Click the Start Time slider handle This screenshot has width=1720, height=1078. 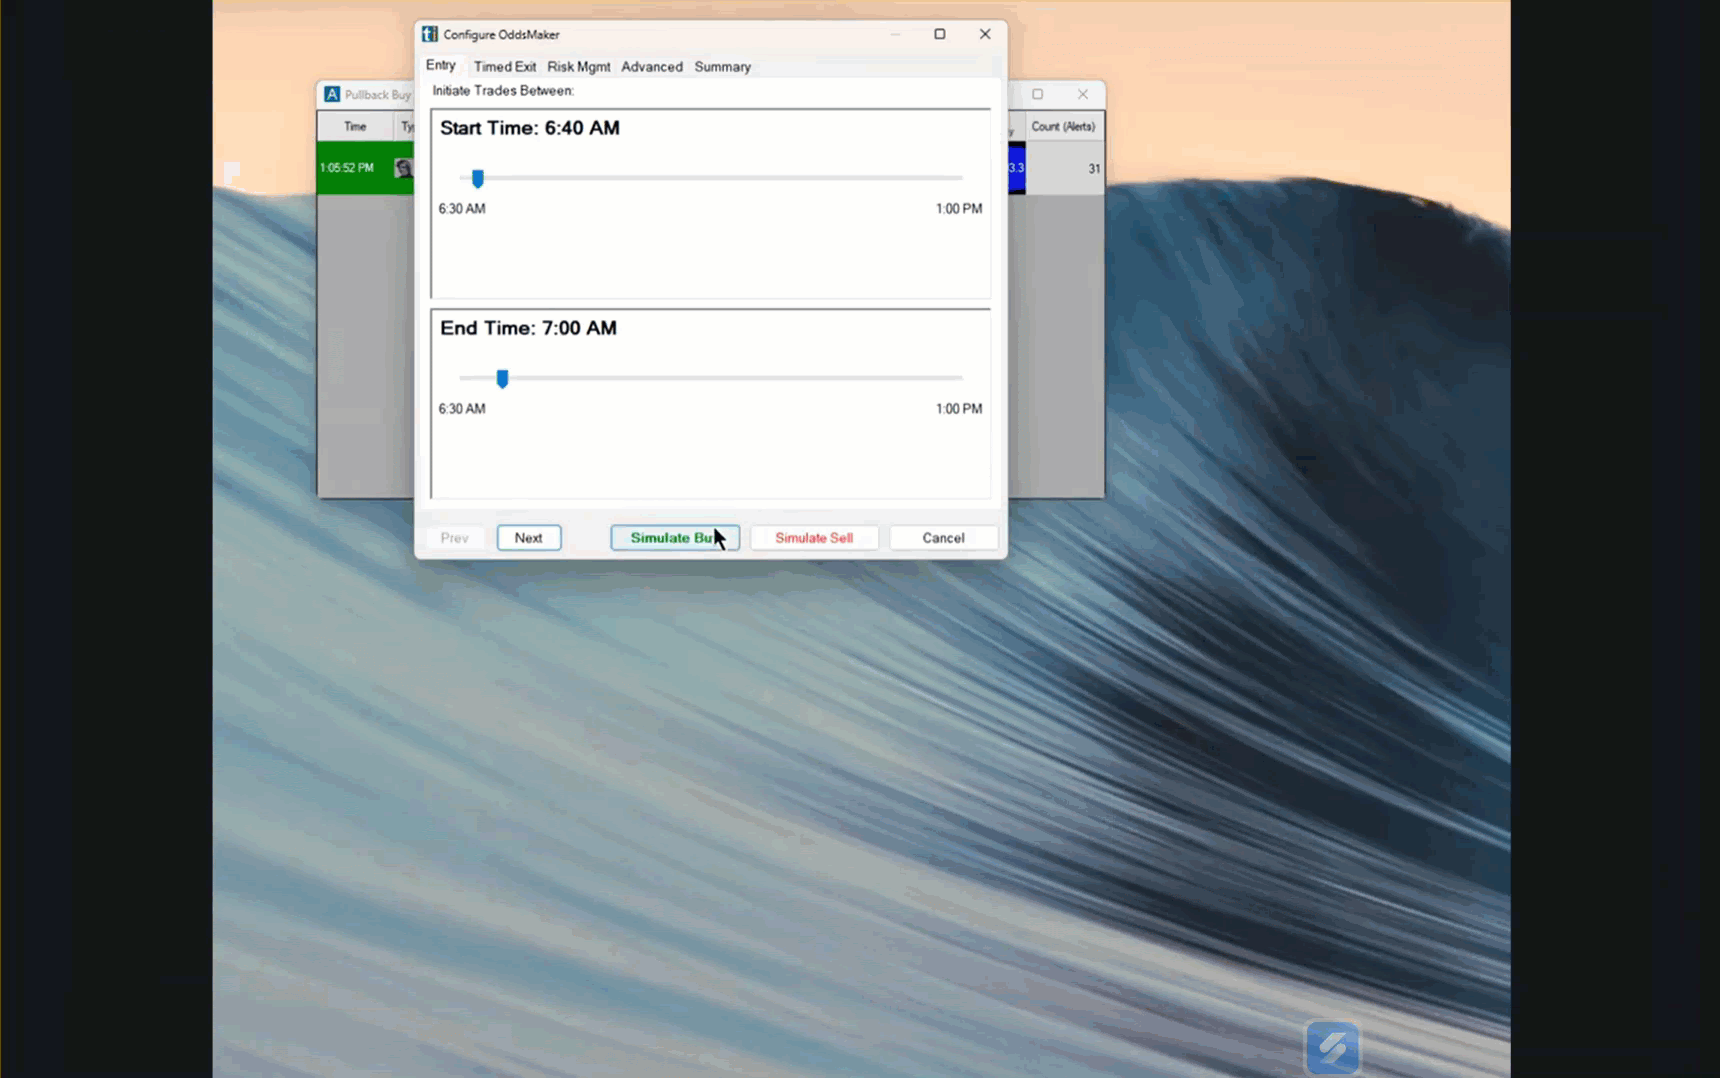[x=478, y=179]
